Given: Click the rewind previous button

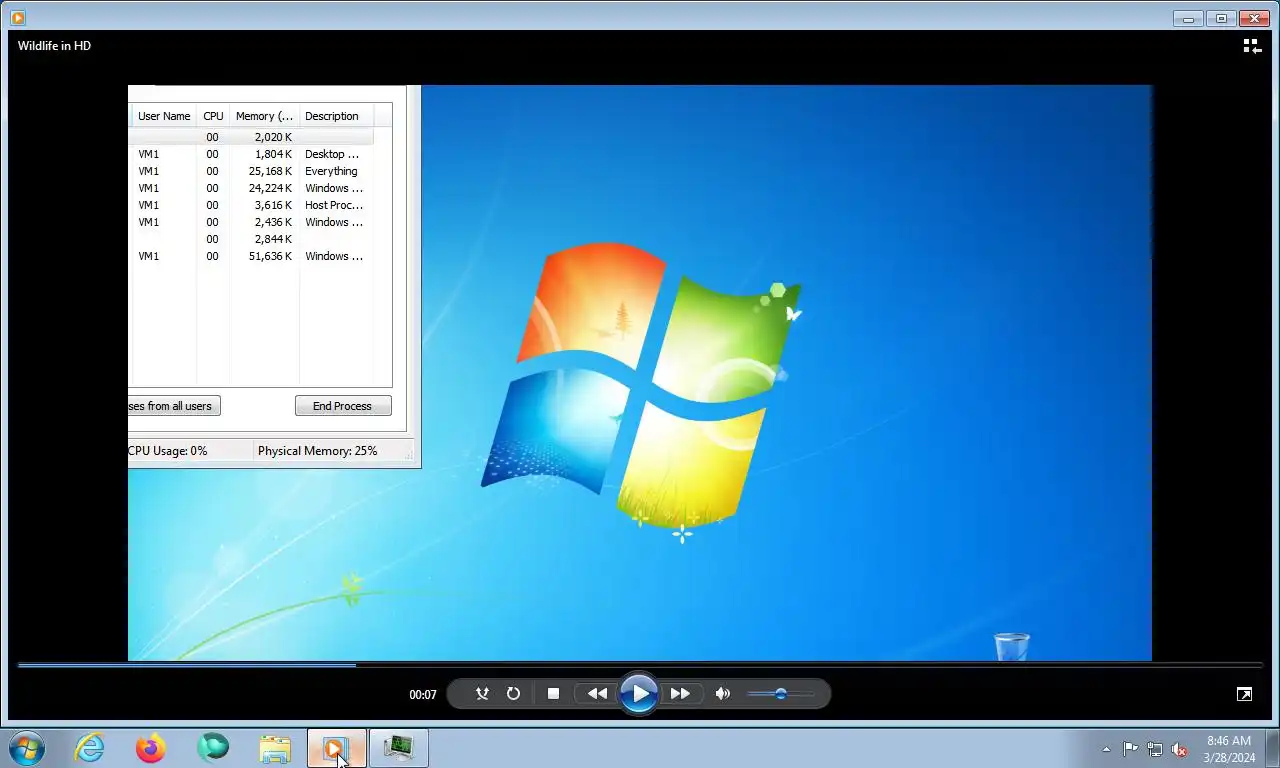Looking at the screenshot, I should pos(597,694).
